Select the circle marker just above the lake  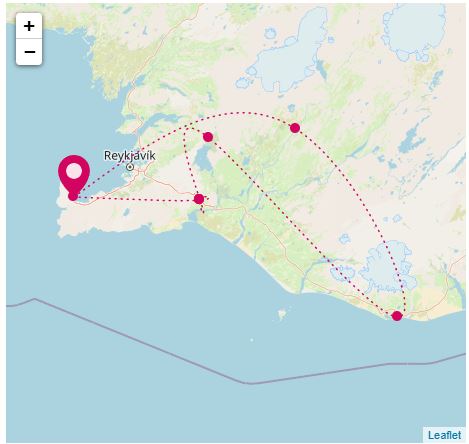(208, 137)
